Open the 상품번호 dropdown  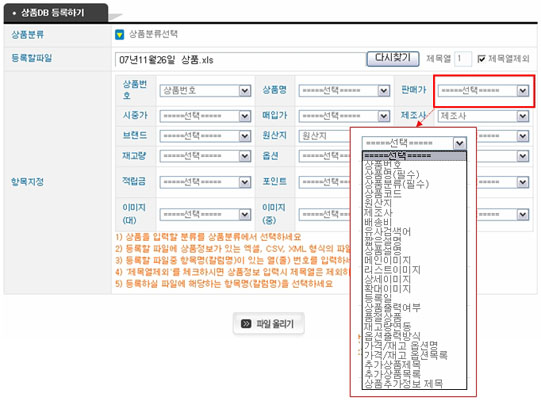[205, 91]
